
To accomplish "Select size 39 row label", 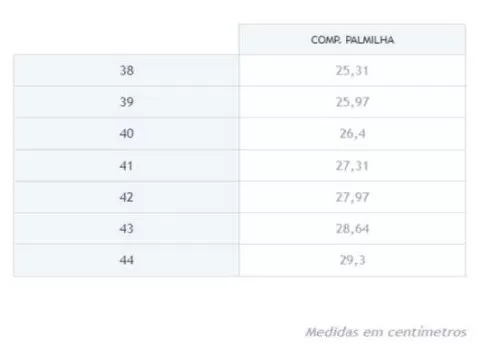I will pos(127,102).
